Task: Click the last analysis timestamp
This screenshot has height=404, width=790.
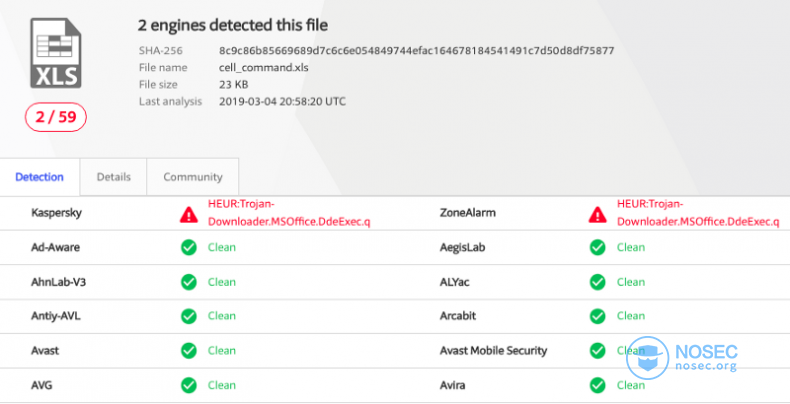Action: [x=282, y=101]
